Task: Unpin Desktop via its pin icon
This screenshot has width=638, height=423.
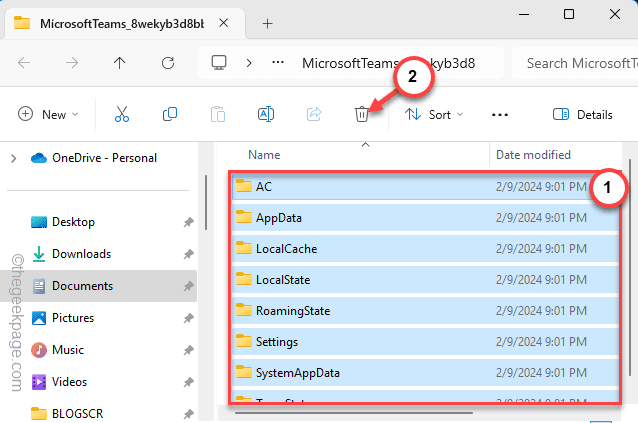Action: click(x=188, y=222)
